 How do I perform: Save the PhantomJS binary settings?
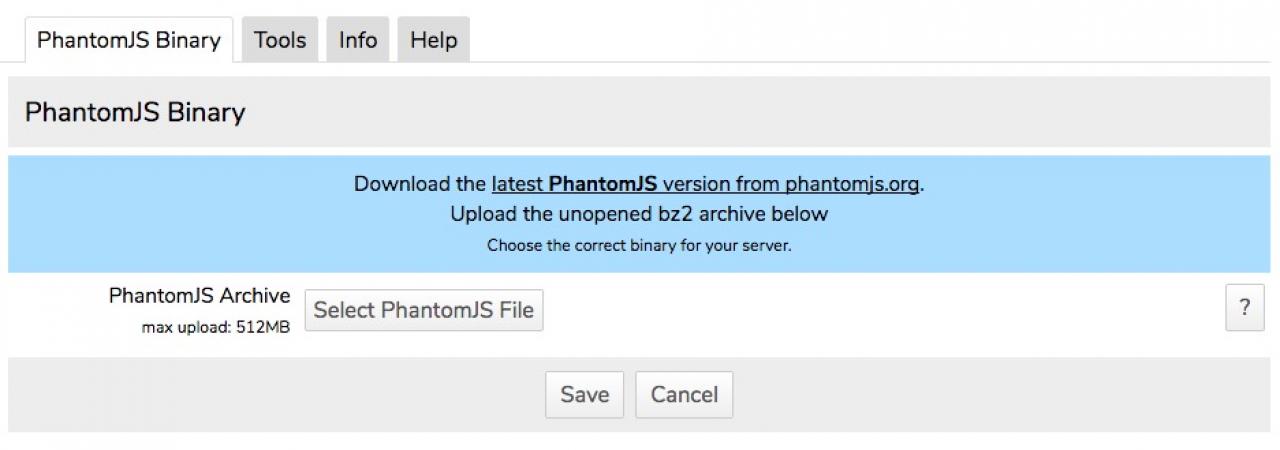584,394
